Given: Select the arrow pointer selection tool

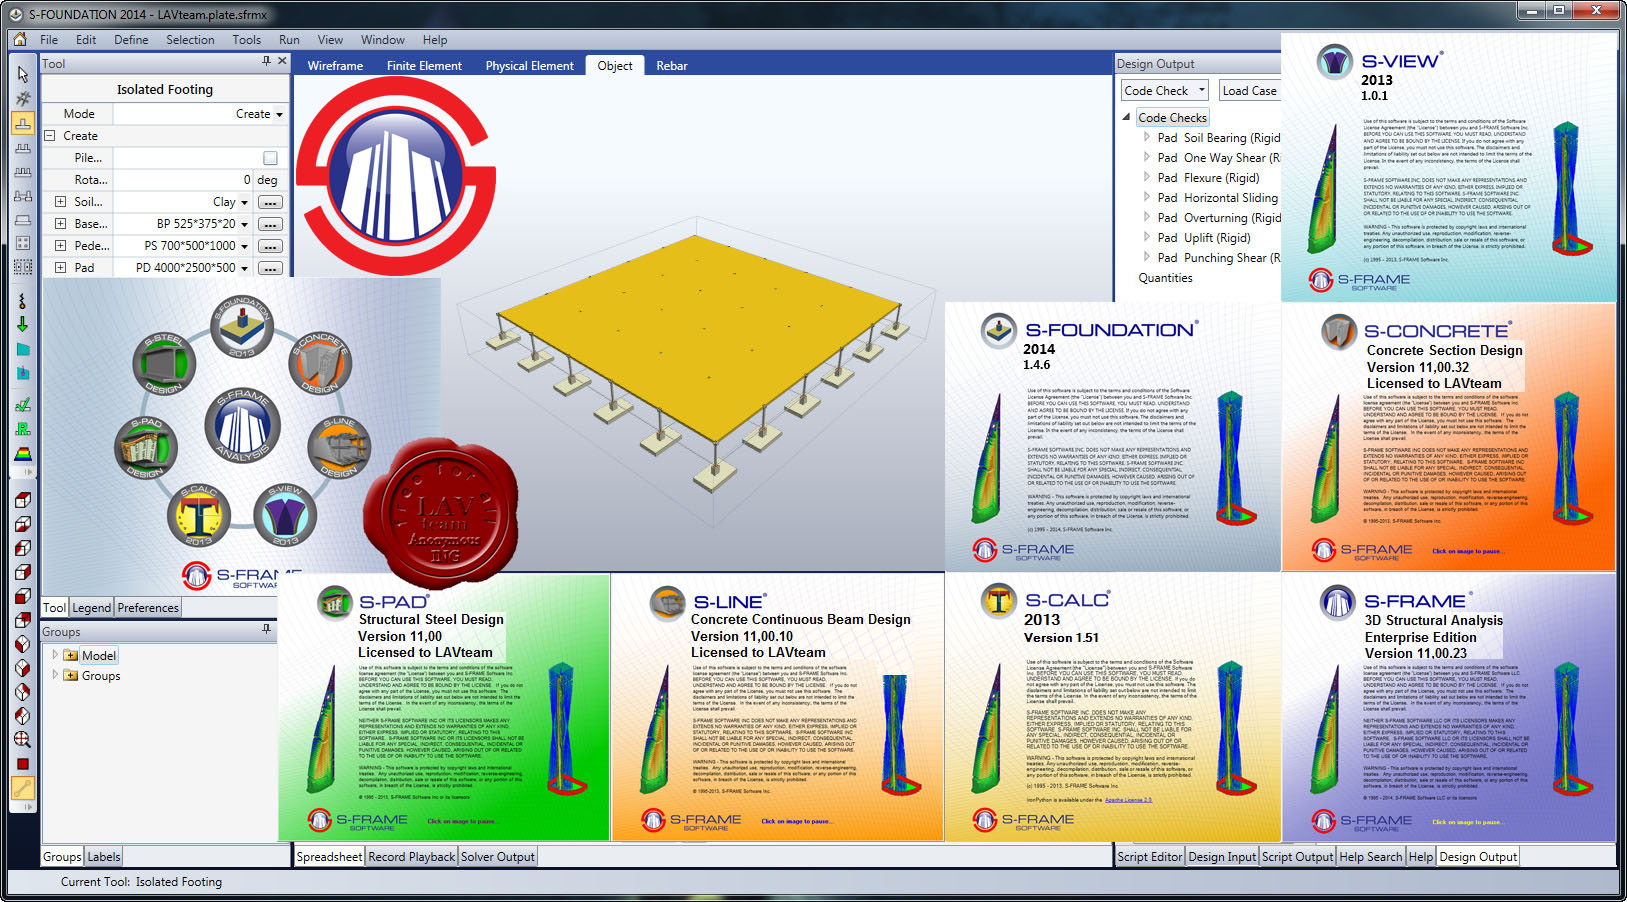Looking at the screenshot, I should click(x=22, y=74).
